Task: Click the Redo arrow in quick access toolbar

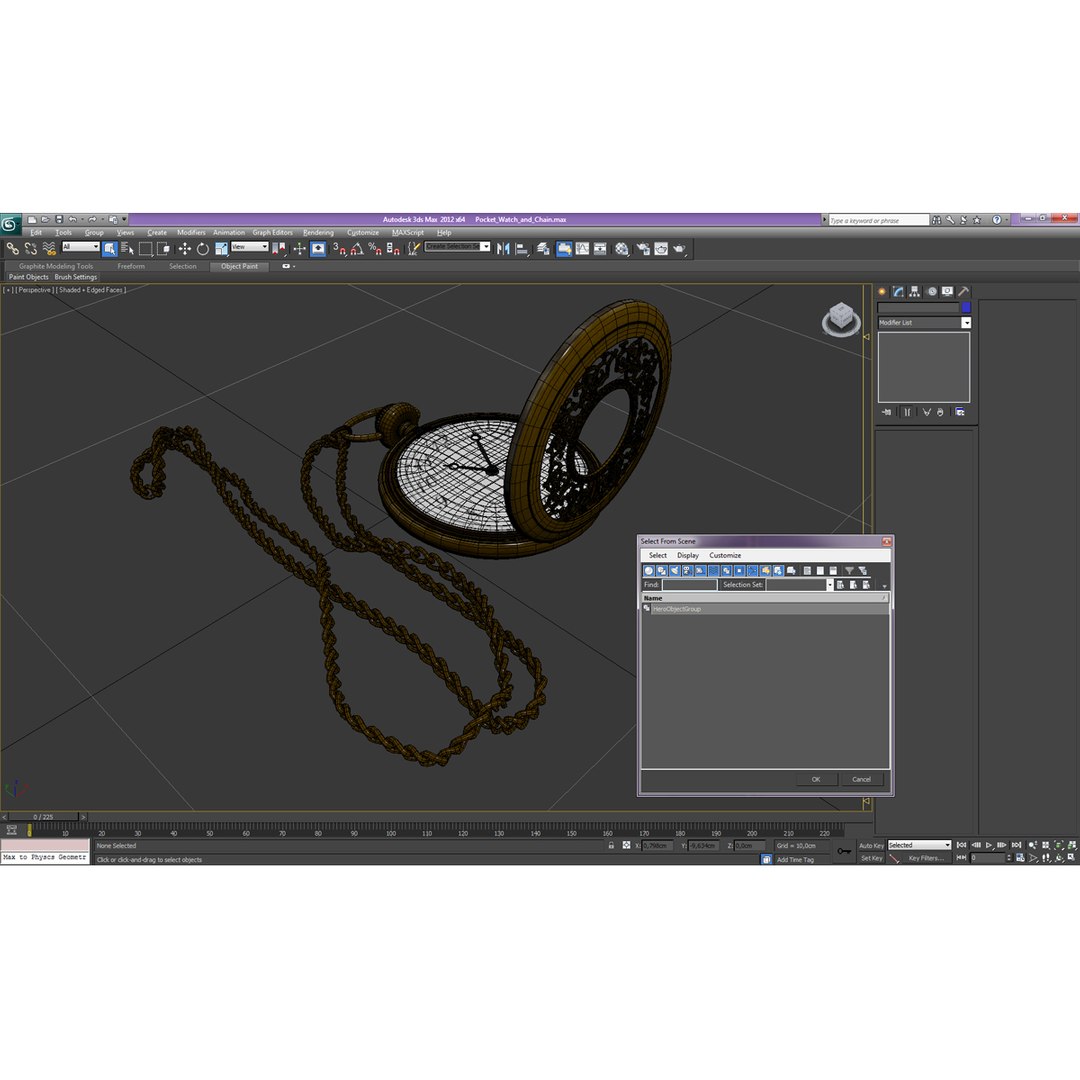Action: coord(92,220)
